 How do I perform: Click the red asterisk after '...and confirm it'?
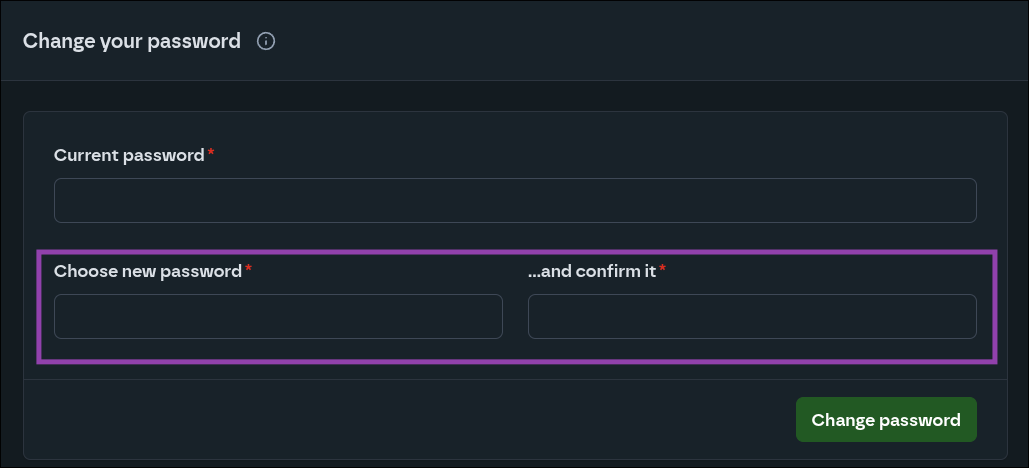[x=663, y=270]
